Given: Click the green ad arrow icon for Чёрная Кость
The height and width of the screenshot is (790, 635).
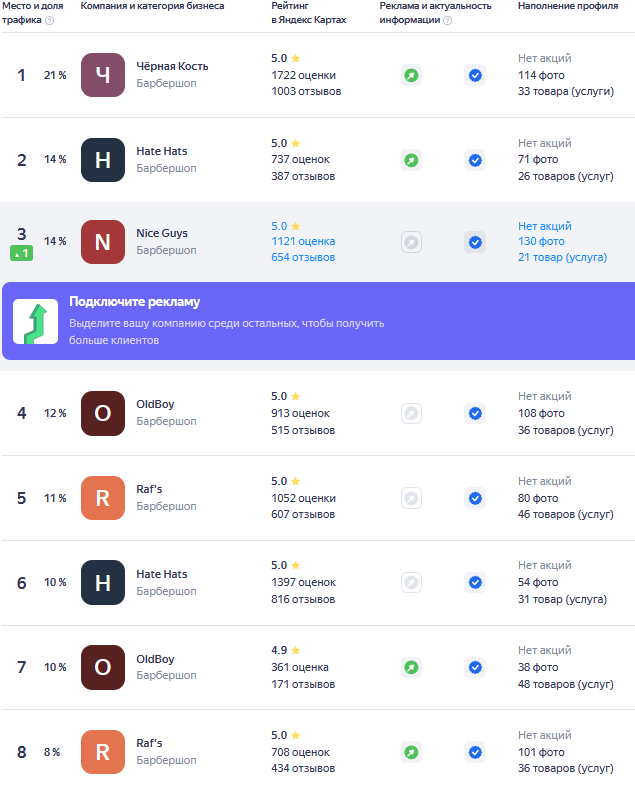Looking at the screenshot, I should (x=411, y=75).
